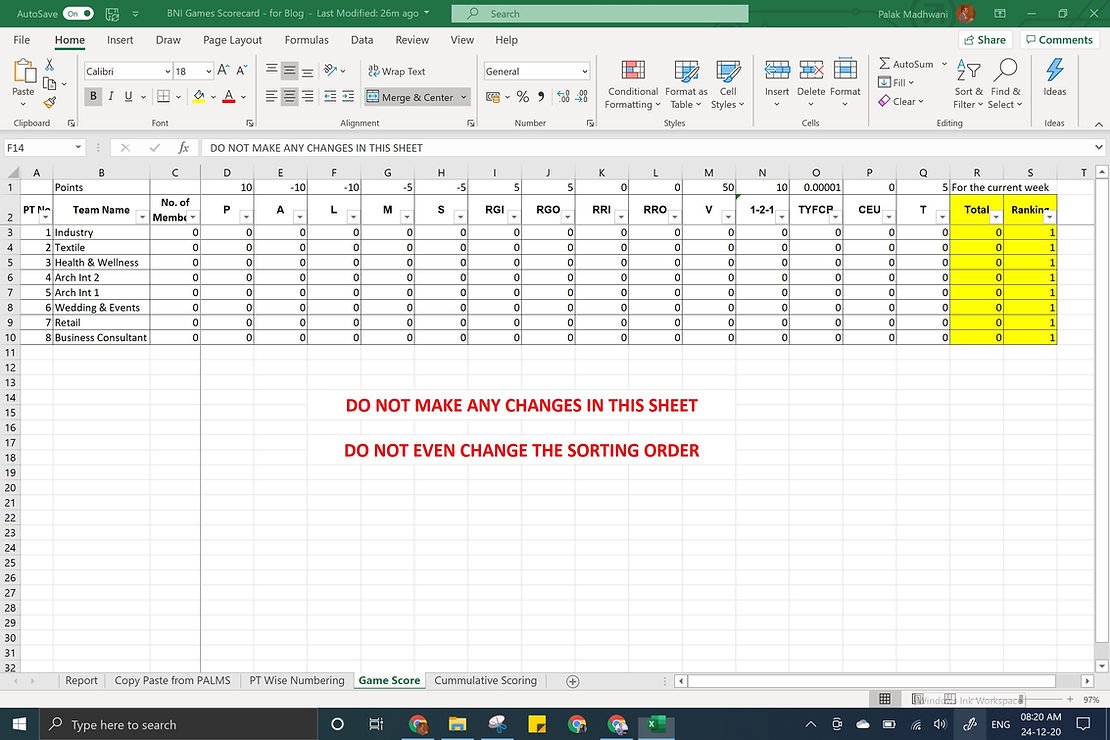Viewport: 1110px width, 740px height.
Task: Switch to the Cummulative Scoring sheet tab
Action: 485,681
